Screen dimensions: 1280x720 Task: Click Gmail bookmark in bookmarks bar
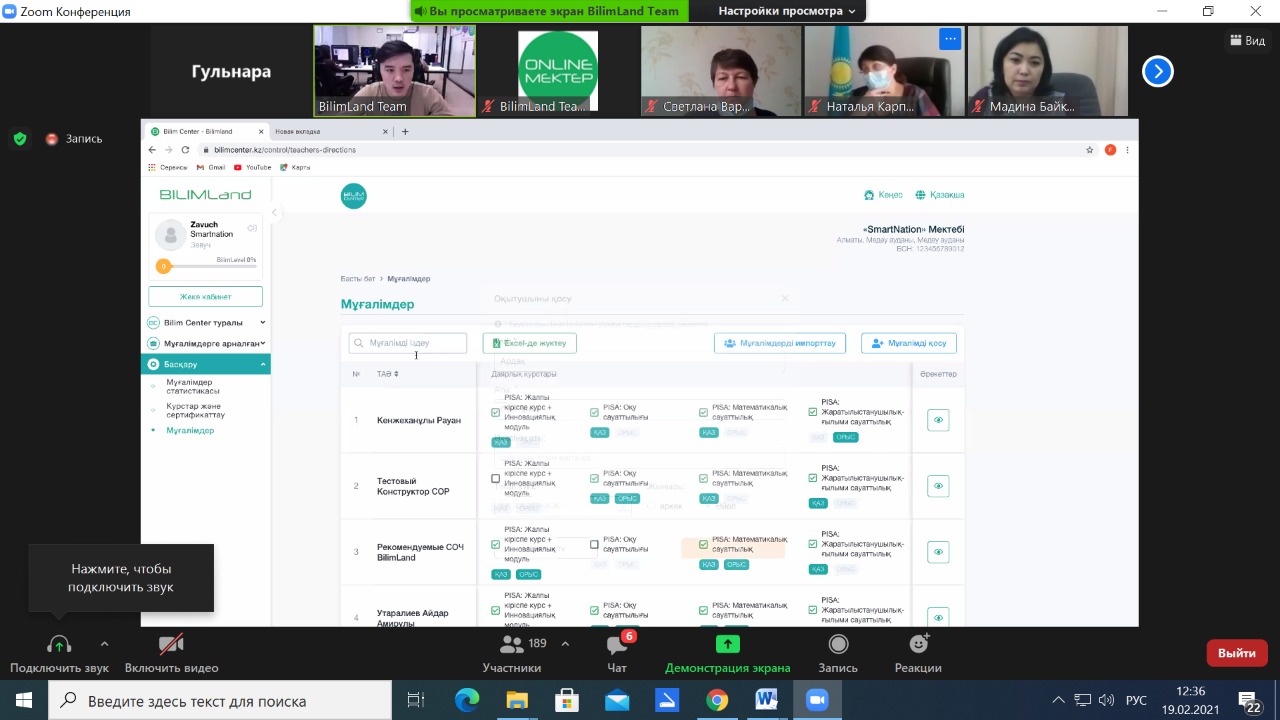click(211, 167)
